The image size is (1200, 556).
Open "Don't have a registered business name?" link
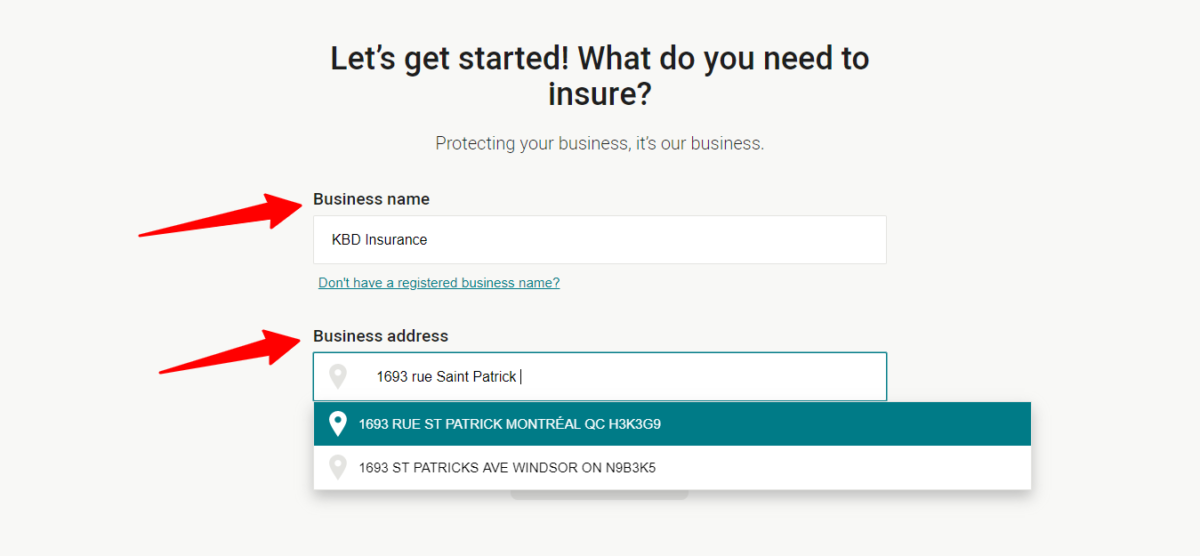(x=439, y=283)
